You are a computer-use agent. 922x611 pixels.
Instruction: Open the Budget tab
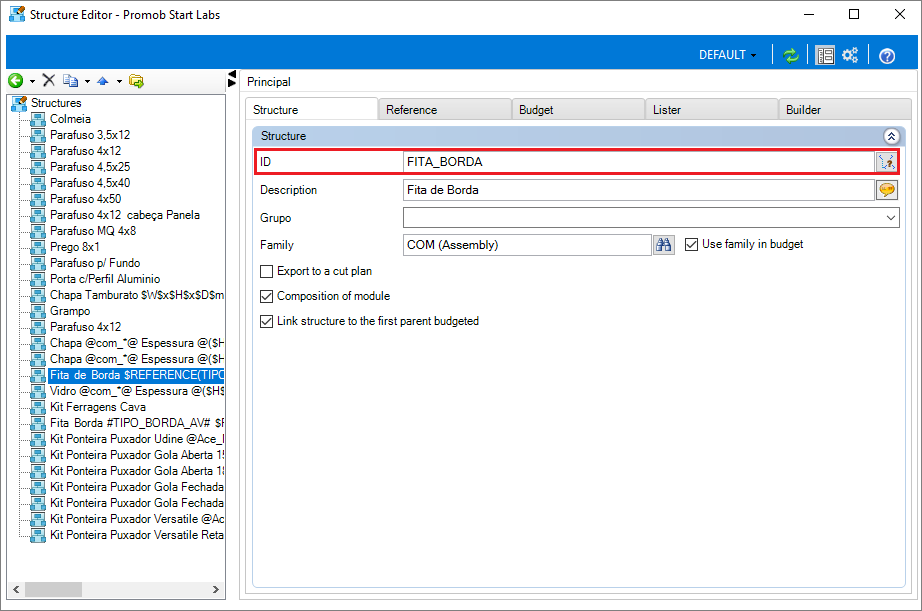click(x=578, y=110)
